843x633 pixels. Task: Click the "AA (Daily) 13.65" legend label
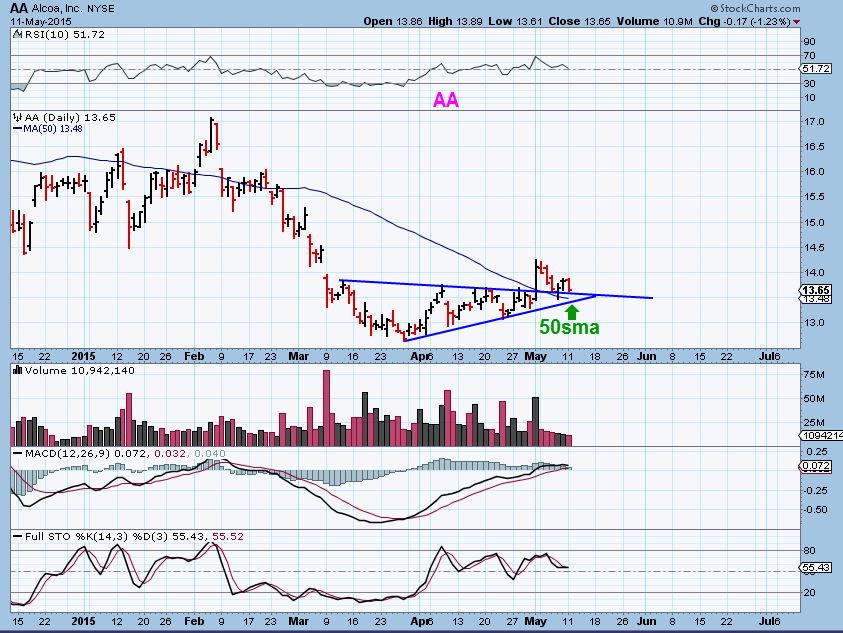pos(70,117)
